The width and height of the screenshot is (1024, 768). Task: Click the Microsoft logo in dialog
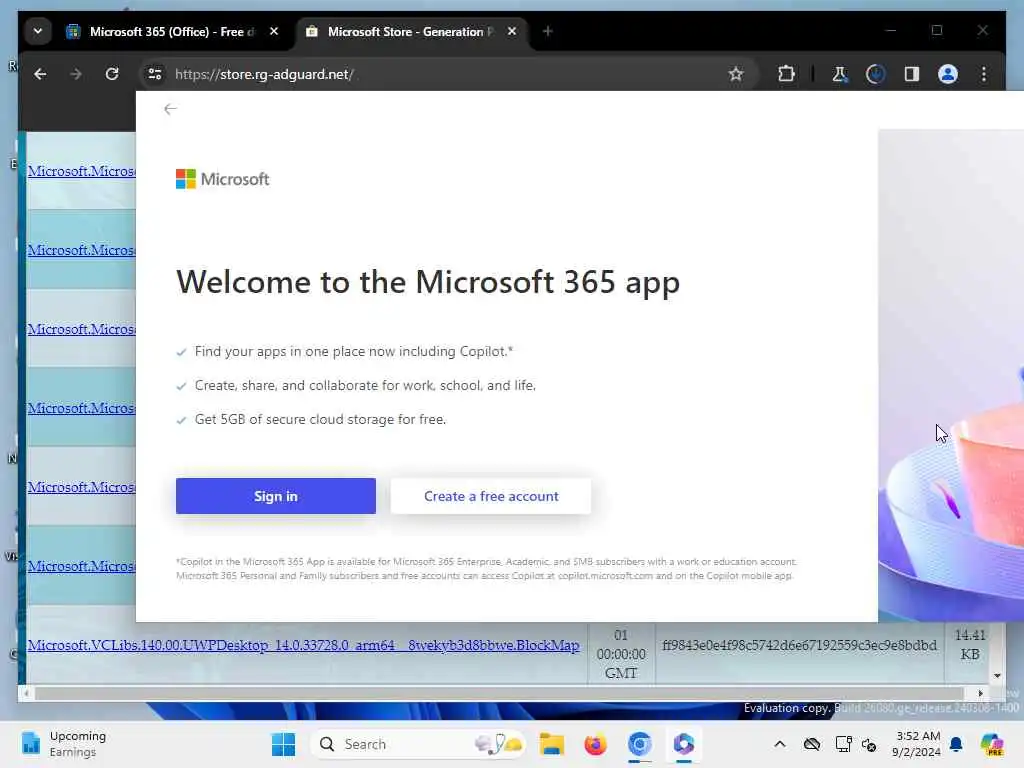[223, 179]
